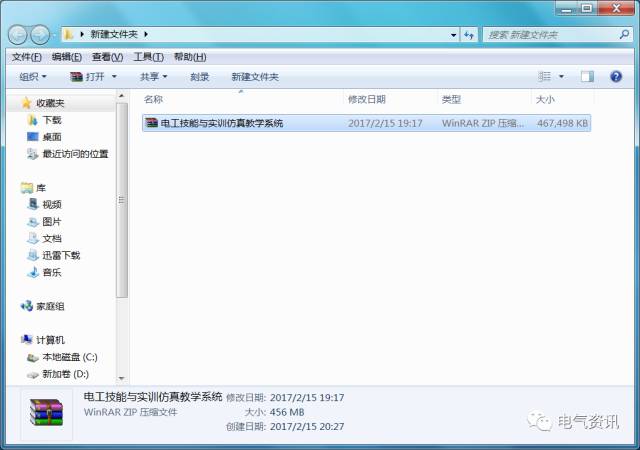
Task: Click the refresh button beside address bar
Action: [x=469, y=35]
